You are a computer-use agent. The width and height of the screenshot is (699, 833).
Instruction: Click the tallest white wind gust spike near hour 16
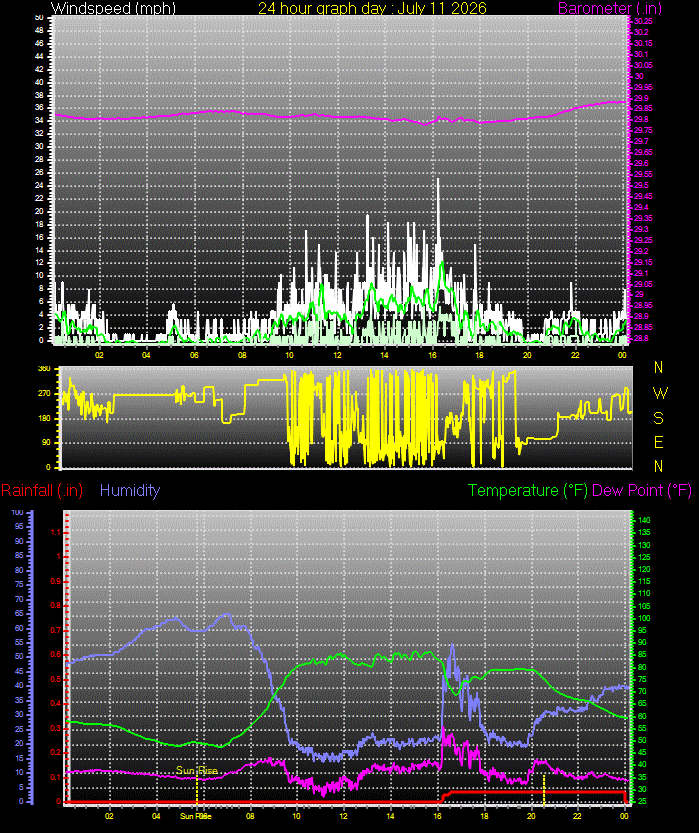(438, 212)
